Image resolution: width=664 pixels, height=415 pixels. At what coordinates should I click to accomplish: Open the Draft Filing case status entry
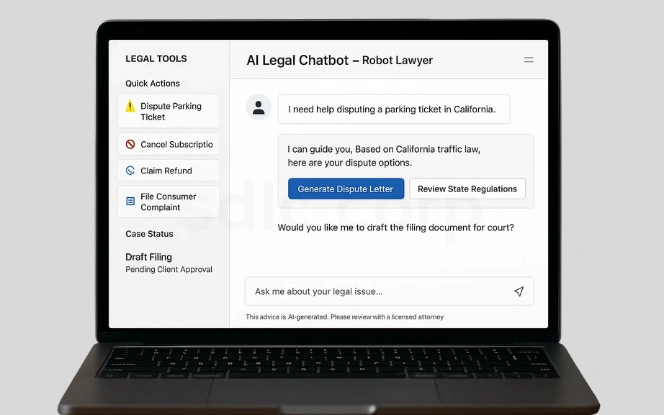[x=148, y=257]
